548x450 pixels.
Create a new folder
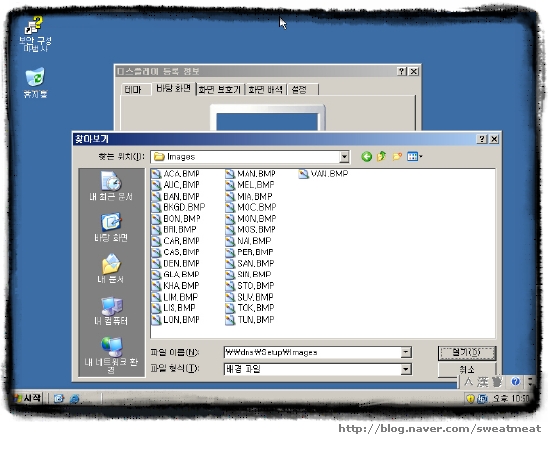point(397,157)
